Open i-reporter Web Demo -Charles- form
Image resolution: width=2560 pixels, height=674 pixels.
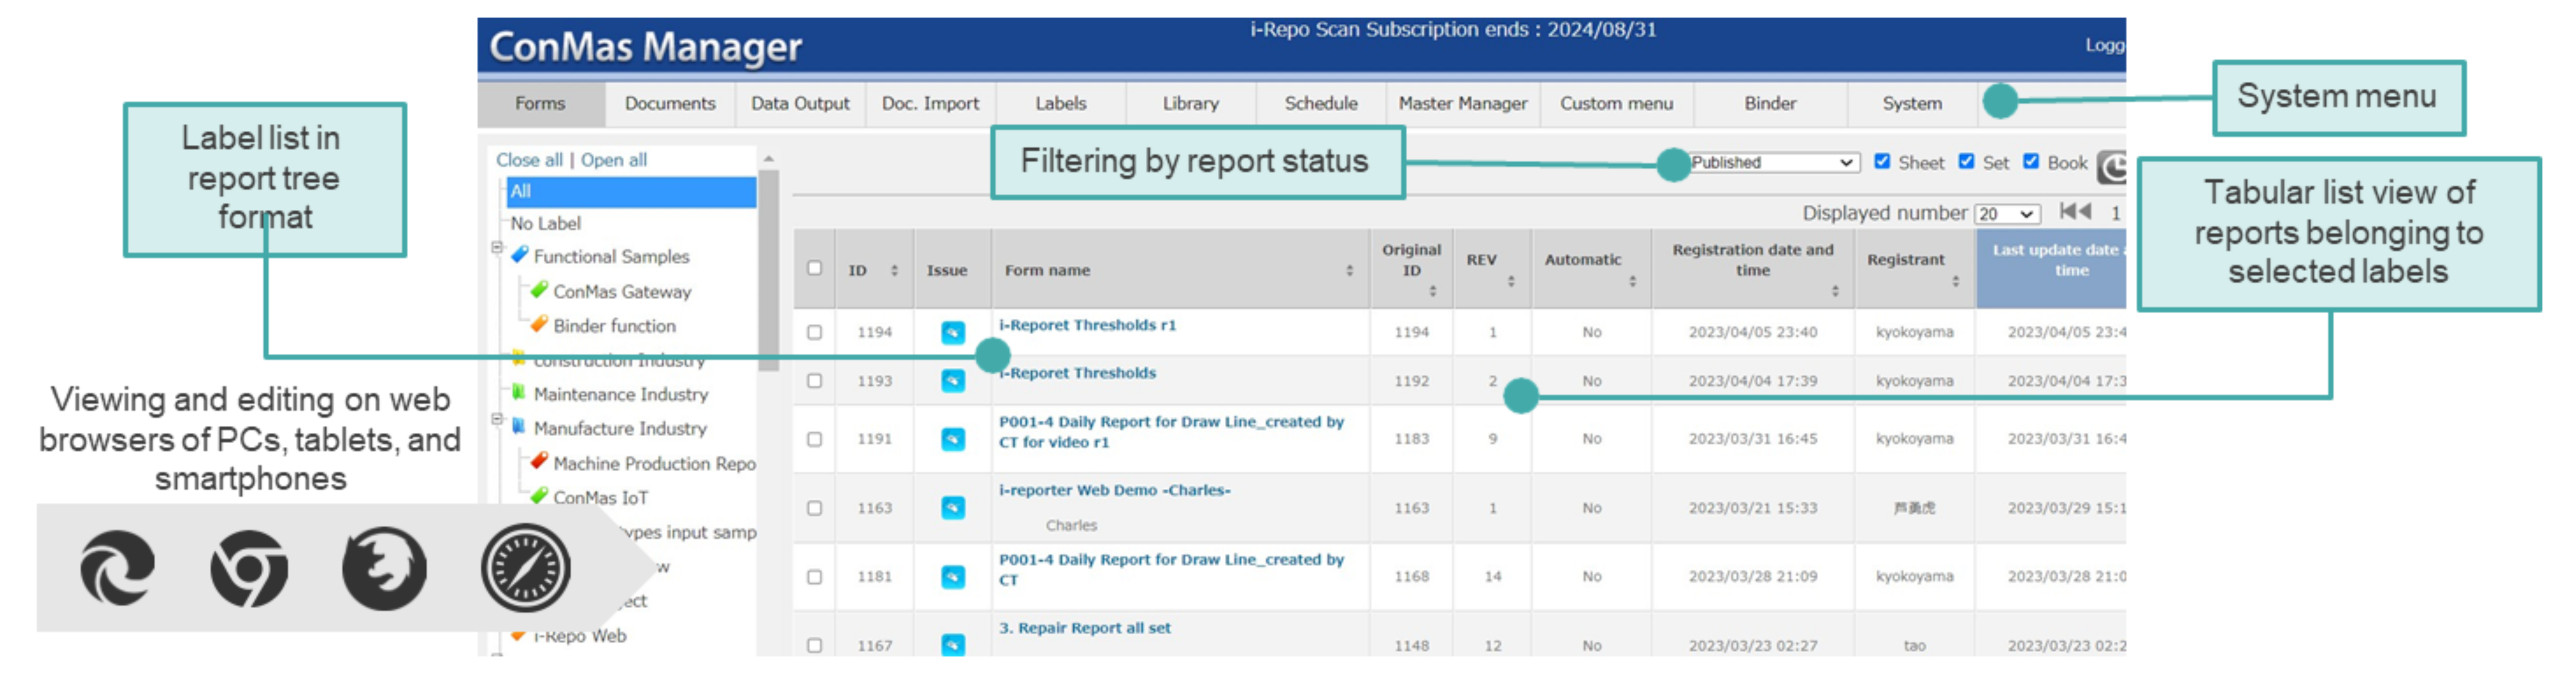1113,489
